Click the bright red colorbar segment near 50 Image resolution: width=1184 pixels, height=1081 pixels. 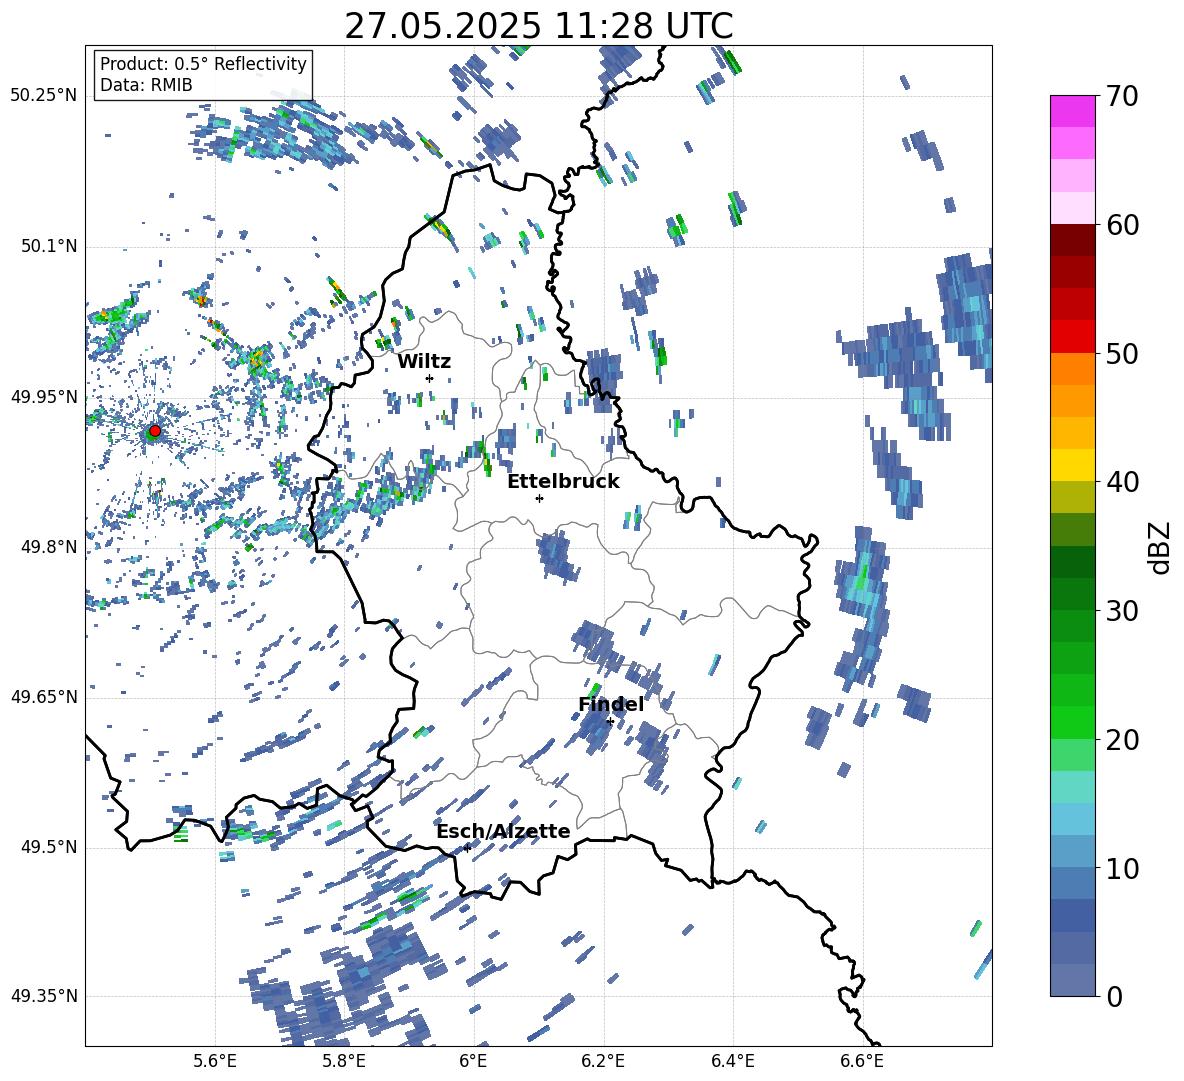tap(1072, 337)
